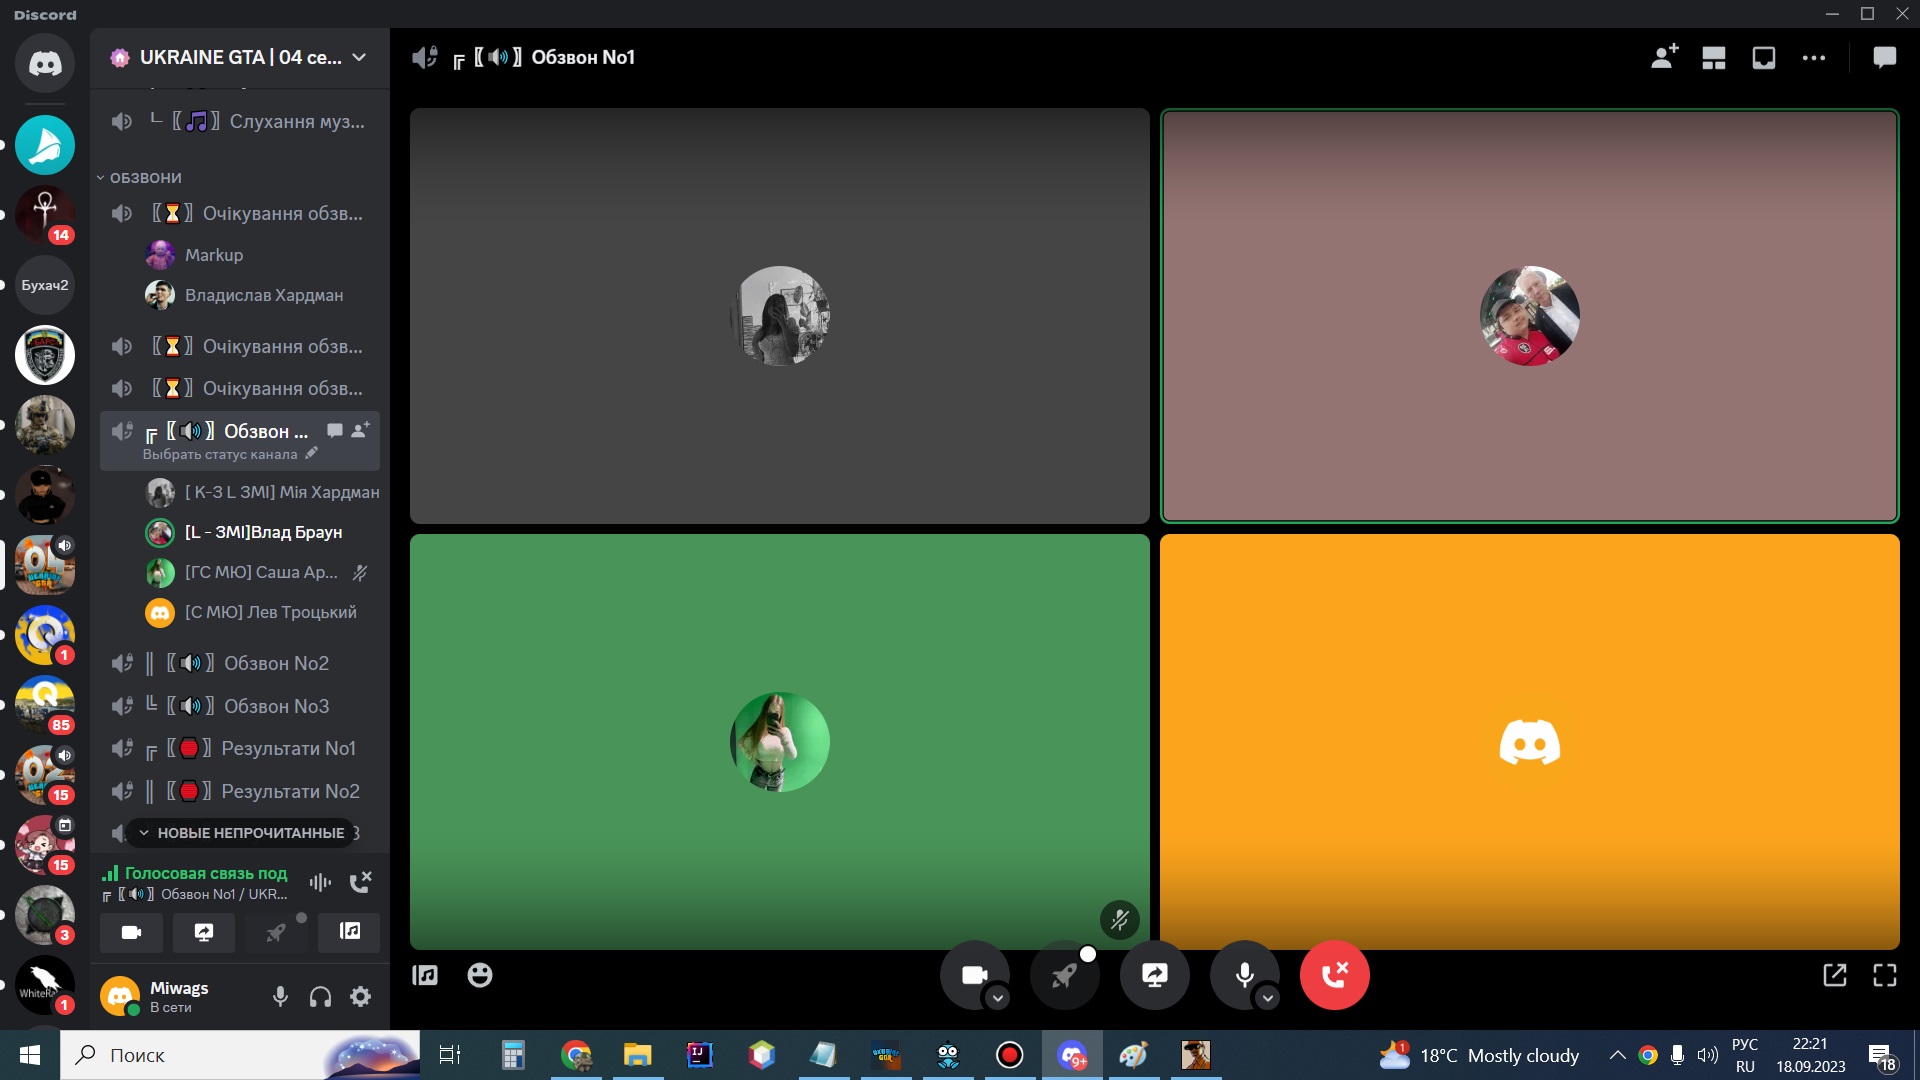1920x1080 pixels.
Task: Show hidden tray icons chevron
Action: (x=1617, y=1055)
